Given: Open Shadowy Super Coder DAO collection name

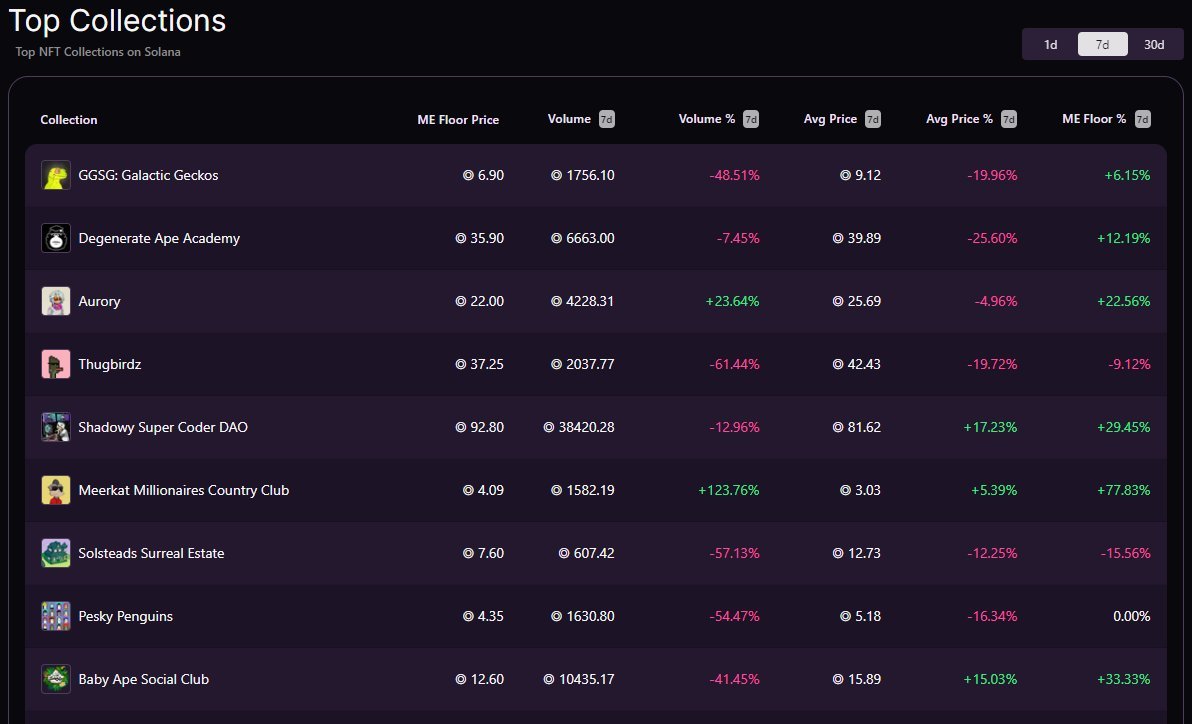Looking at the screenshot, I should click(163, 427).
